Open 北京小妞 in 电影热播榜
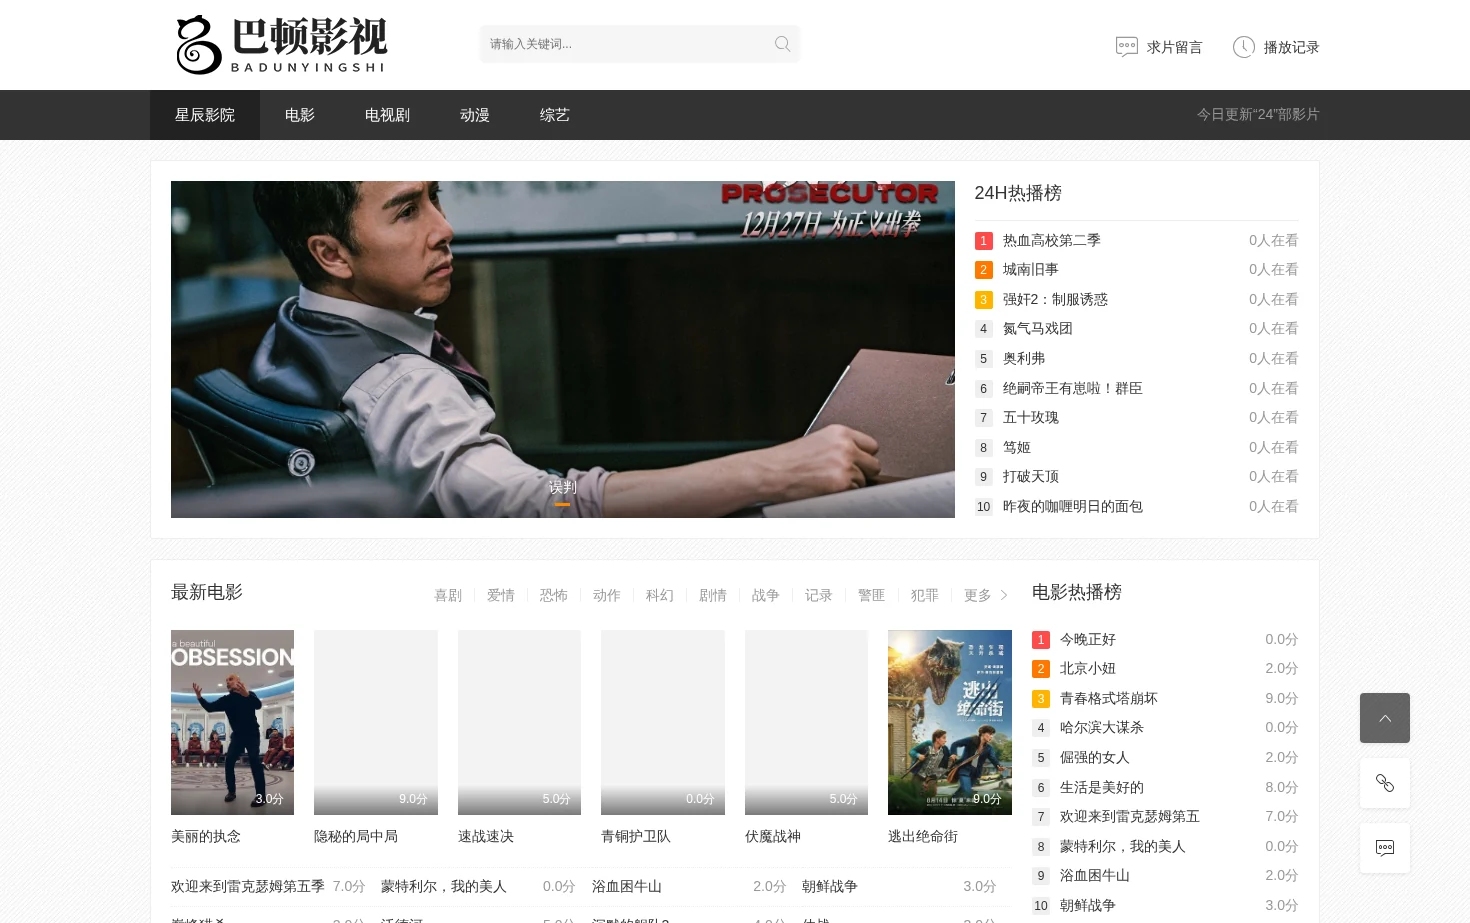Image resolution: width=1470 pixels, height=923 pixels. (x=1088, y=668)
